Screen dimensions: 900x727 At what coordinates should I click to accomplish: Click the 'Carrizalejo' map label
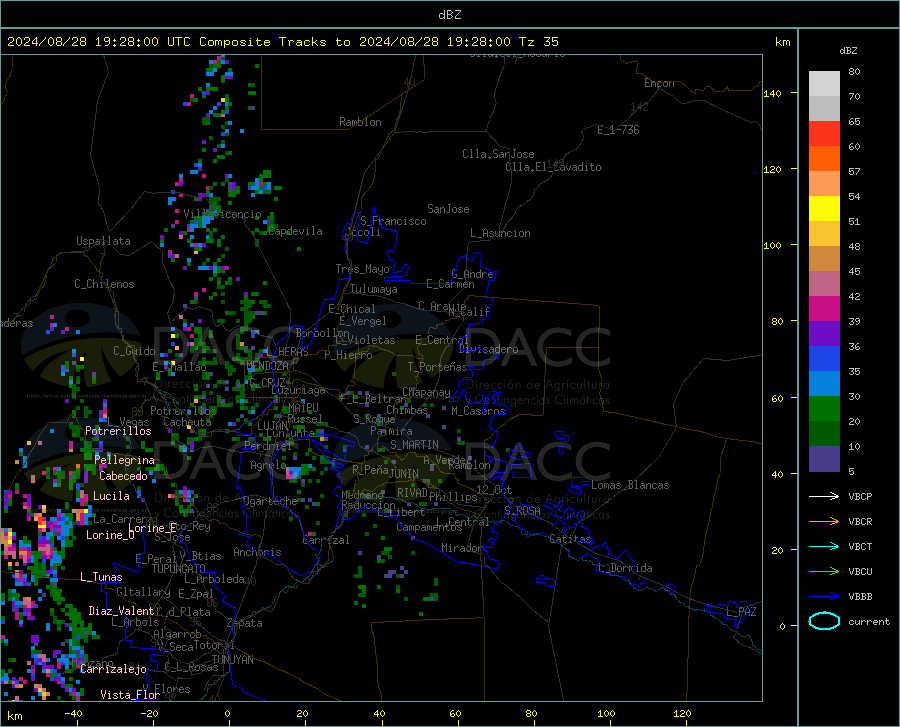click(x=113, y=669)
